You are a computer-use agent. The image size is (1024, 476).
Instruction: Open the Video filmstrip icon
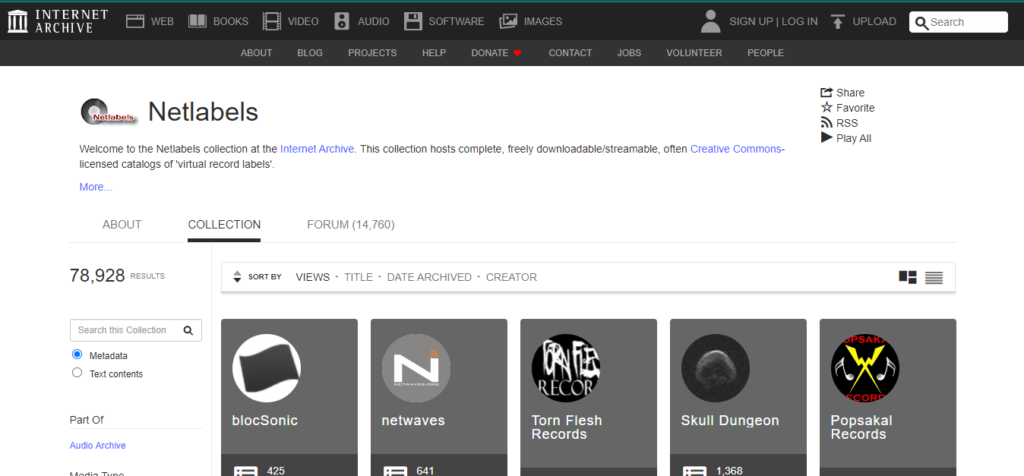pyautogui.click(x=272, y=22)
